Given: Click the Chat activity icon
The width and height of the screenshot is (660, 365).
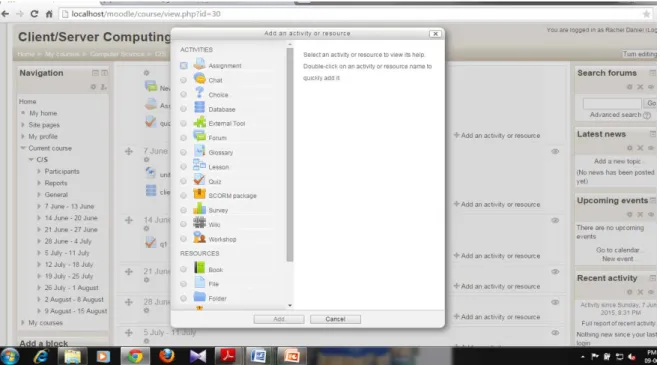Looking at the screenshot, I should (199, 79).
